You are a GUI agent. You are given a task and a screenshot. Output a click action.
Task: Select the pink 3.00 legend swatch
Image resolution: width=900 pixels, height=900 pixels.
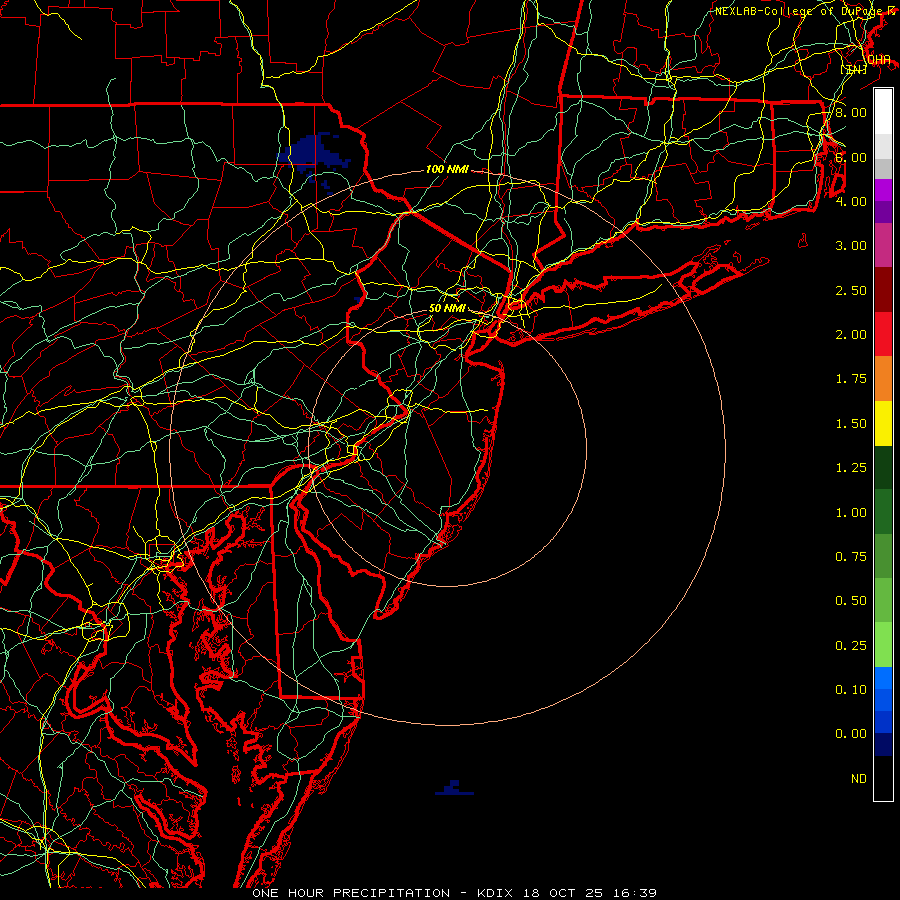883,246
